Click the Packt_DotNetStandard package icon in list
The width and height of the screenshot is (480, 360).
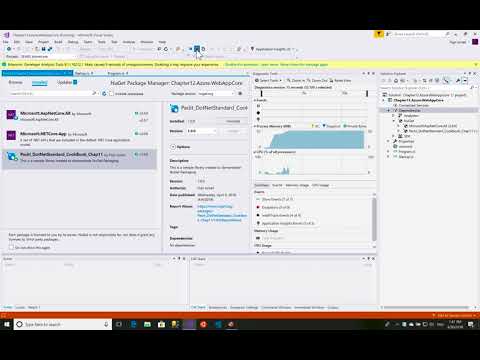(12, 156)
